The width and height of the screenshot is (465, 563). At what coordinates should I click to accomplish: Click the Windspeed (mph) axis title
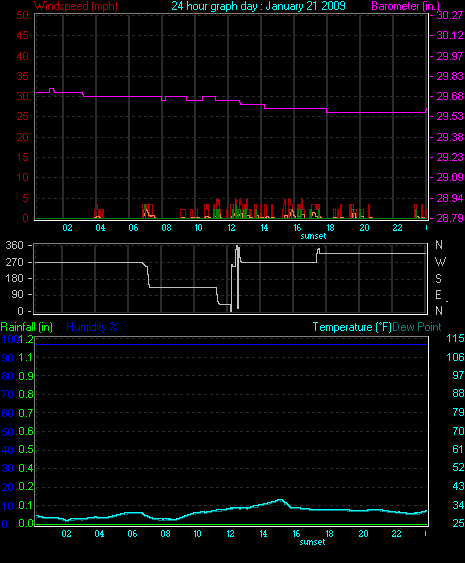[x=76, y=6]
